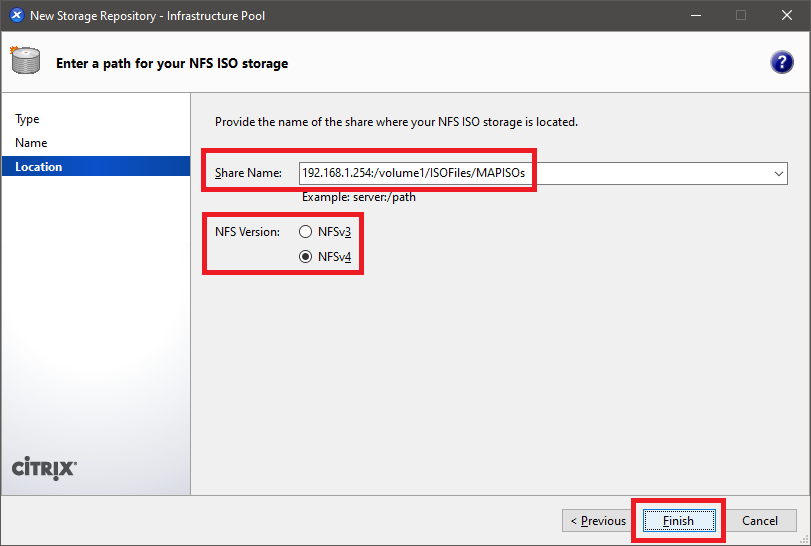811x546 pixels.
Task: Click the XenCenter app icon in title bar
Action: click(16, 16)
